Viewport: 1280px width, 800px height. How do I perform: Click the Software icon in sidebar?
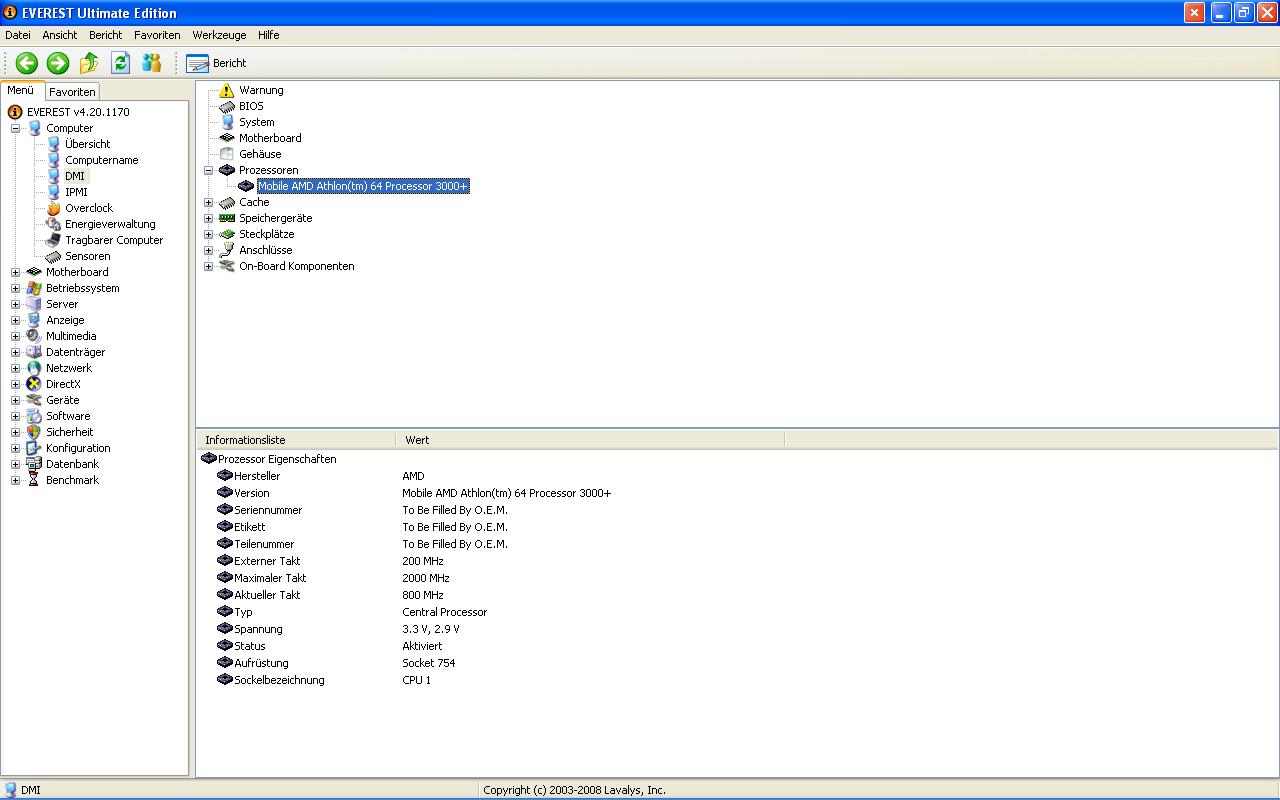[x=34, y=416]
